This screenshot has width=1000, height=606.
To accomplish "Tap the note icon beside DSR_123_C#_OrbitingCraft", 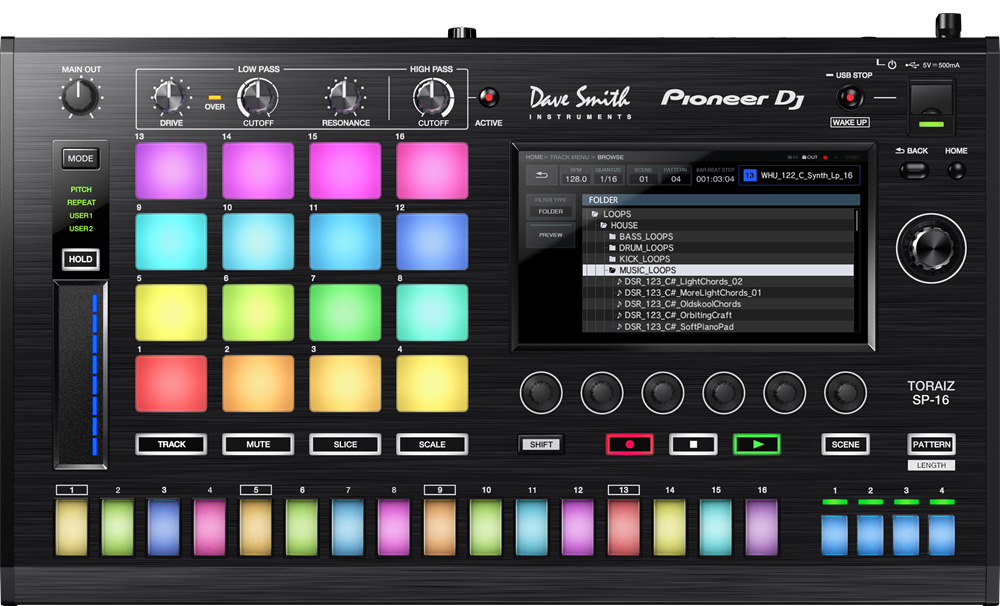I will point(619,315).
